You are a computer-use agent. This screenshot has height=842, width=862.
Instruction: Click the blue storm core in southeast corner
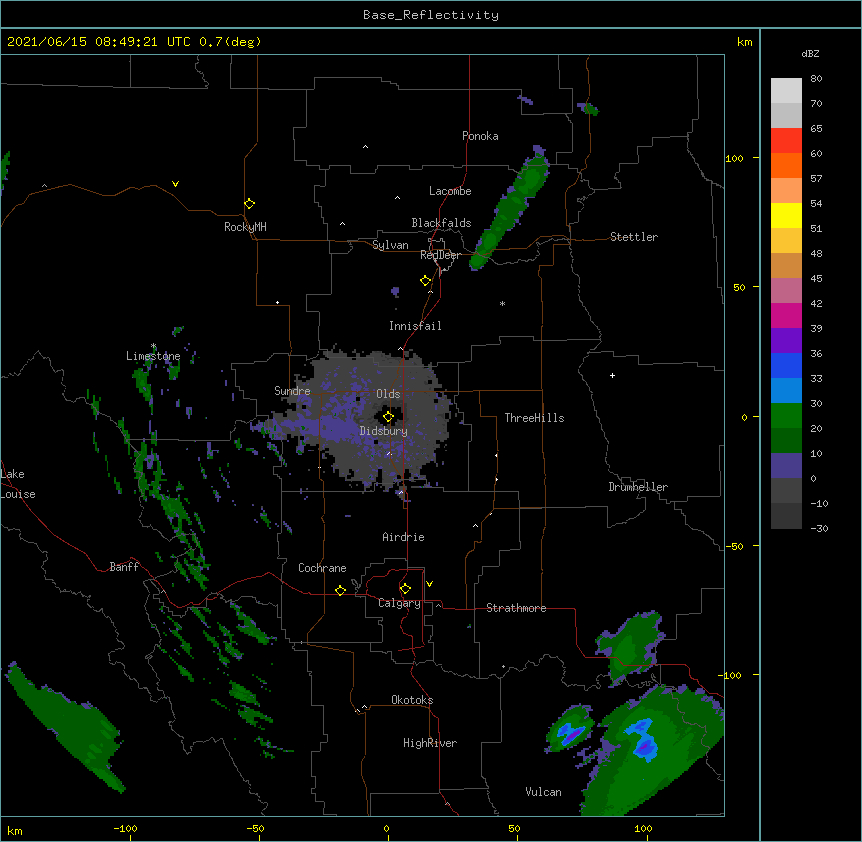pyautogui.click(x=644, y=740)
